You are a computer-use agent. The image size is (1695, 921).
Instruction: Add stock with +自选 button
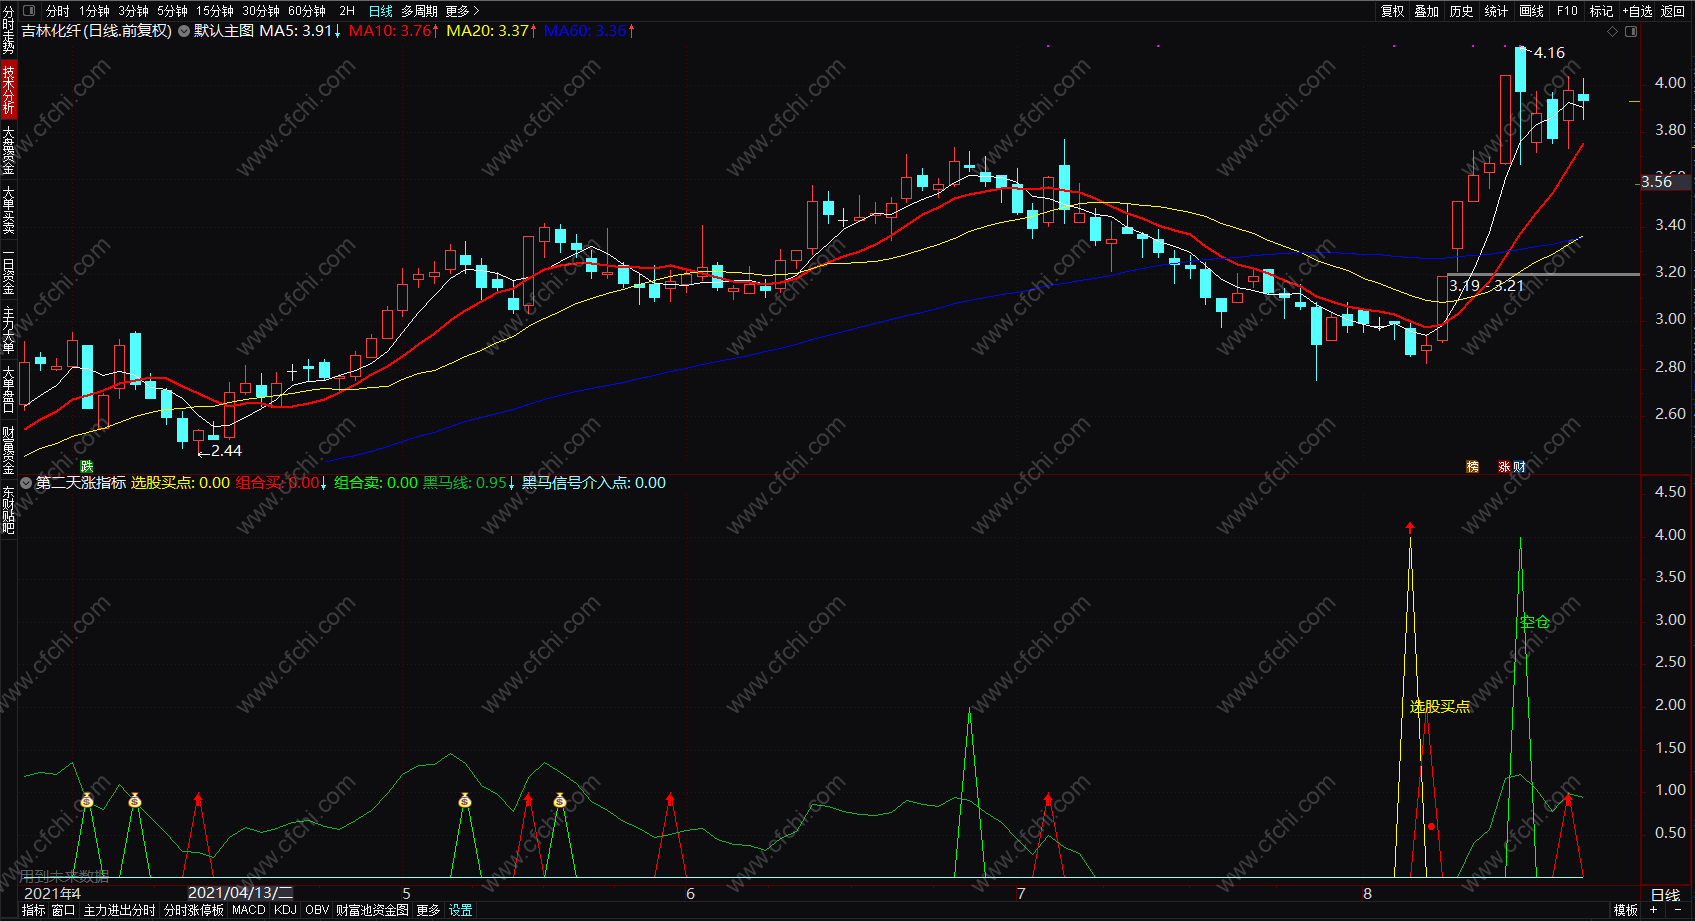click(1638, 11)
